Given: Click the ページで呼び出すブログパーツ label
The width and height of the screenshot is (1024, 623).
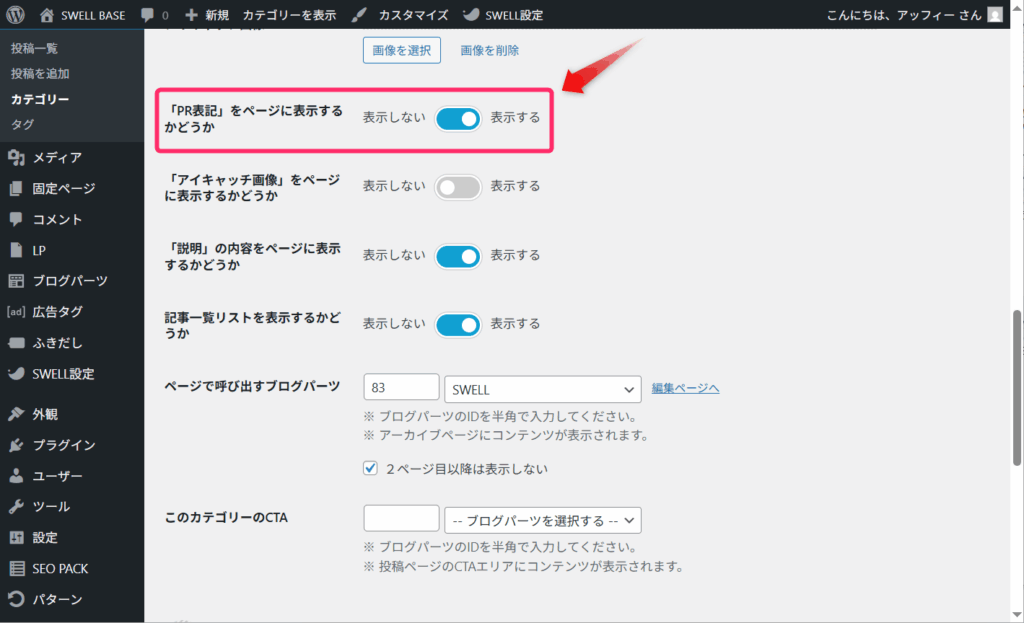Looking at the screenshot, I should 252,386.
